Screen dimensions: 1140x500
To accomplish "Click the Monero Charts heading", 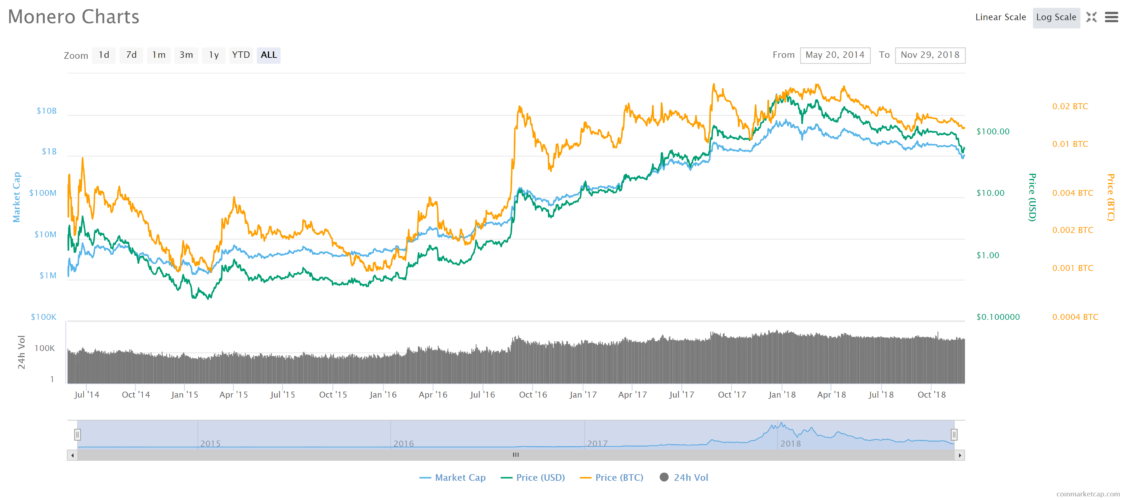I will (x=74, y=17).
